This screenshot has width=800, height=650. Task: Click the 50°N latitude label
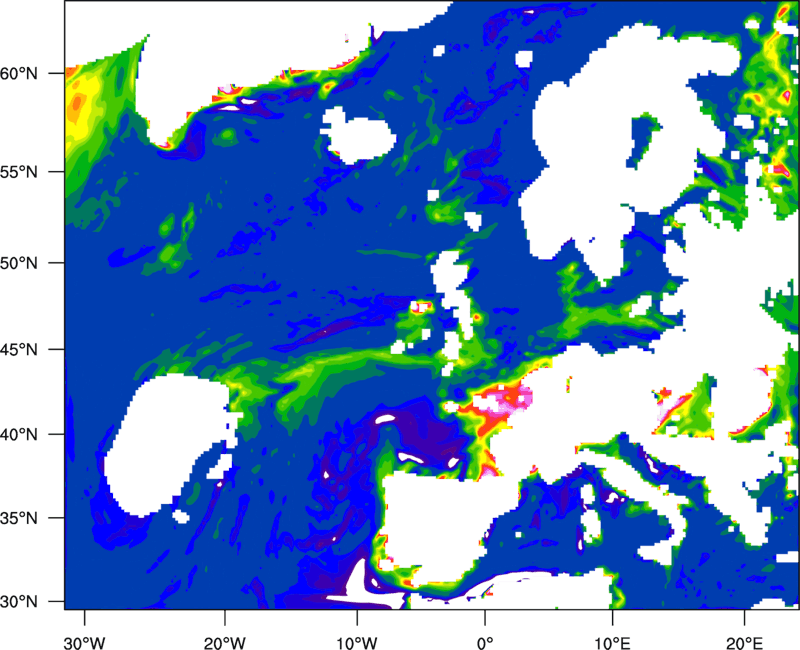click(x=19, y=263)
